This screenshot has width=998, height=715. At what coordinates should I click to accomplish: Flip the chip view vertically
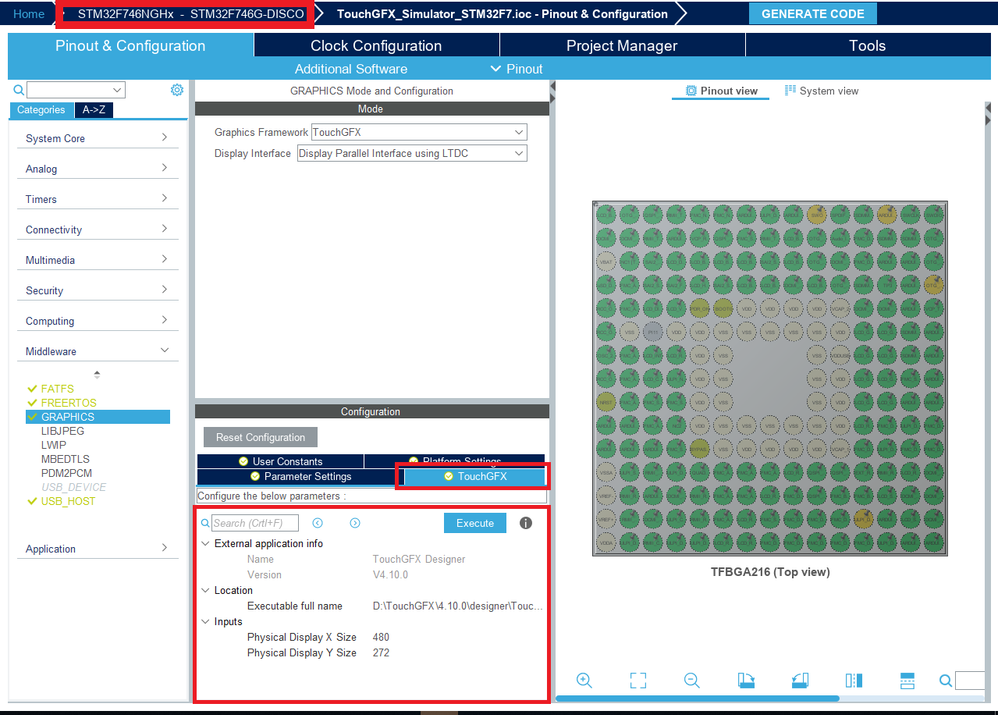click(x=907, y=681)
